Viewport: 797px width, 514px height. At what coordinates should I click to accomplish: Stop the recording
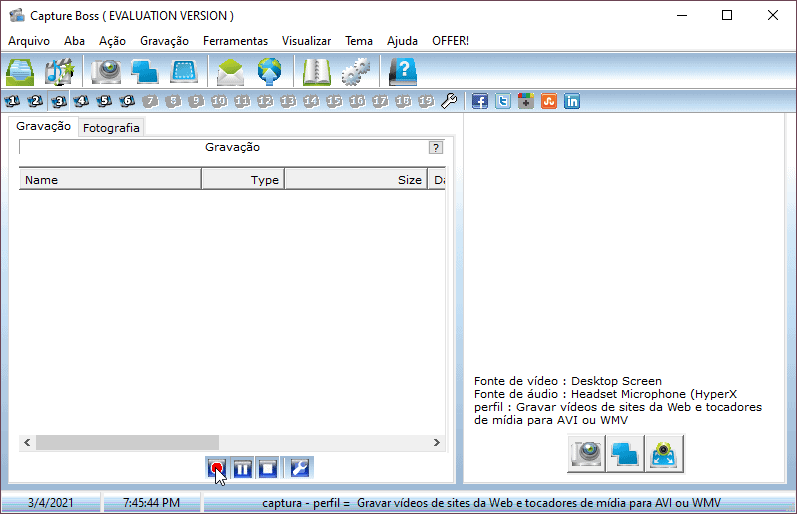(x=268, y=468)
